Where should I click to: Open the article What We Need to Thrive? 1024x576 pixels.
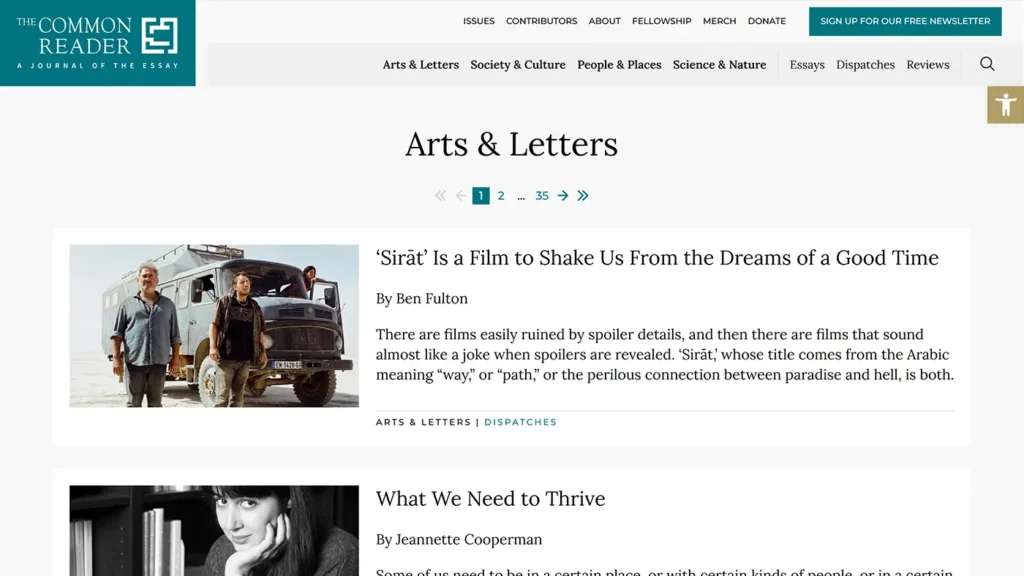(490, 498)
